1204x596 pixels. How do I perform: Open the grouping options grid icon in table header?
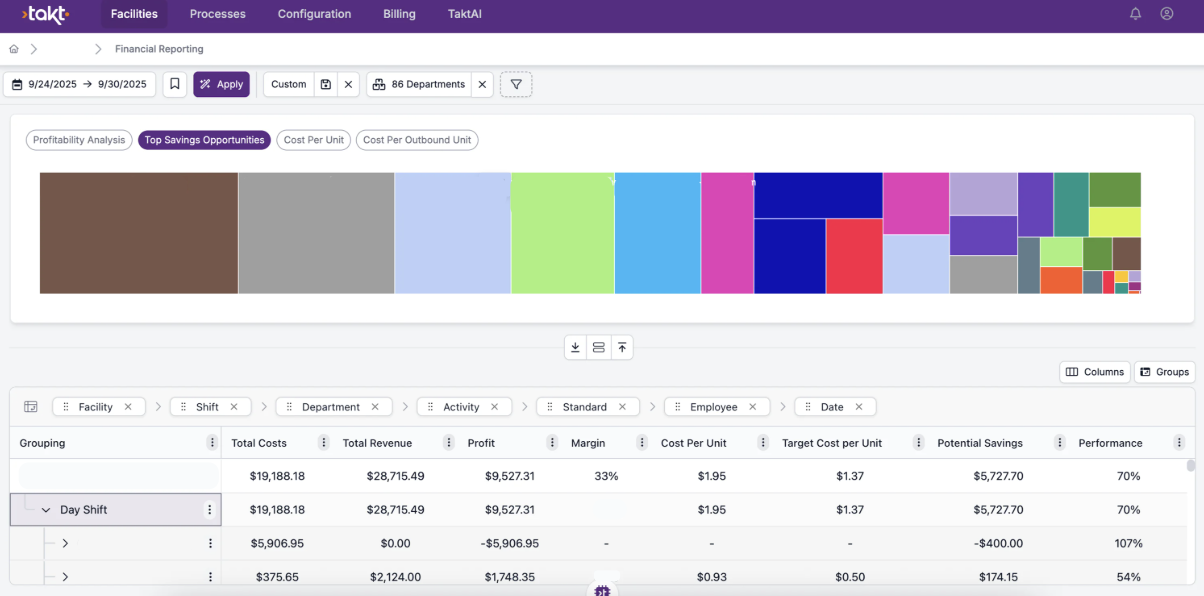(x=30, y=406)
